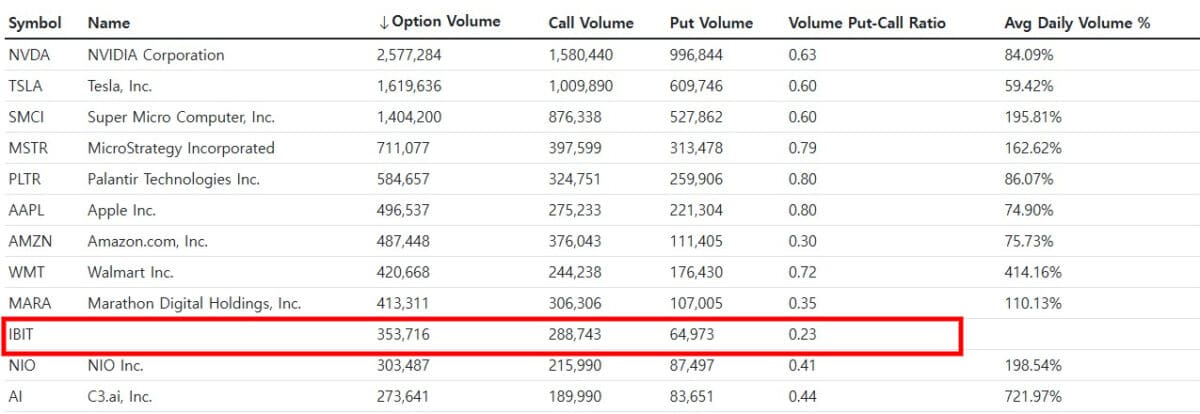Image resolution: width=1200 pixels, height=414 pixels.
Task: Click the Apple Inc. company name
Action: pos(122,210)
